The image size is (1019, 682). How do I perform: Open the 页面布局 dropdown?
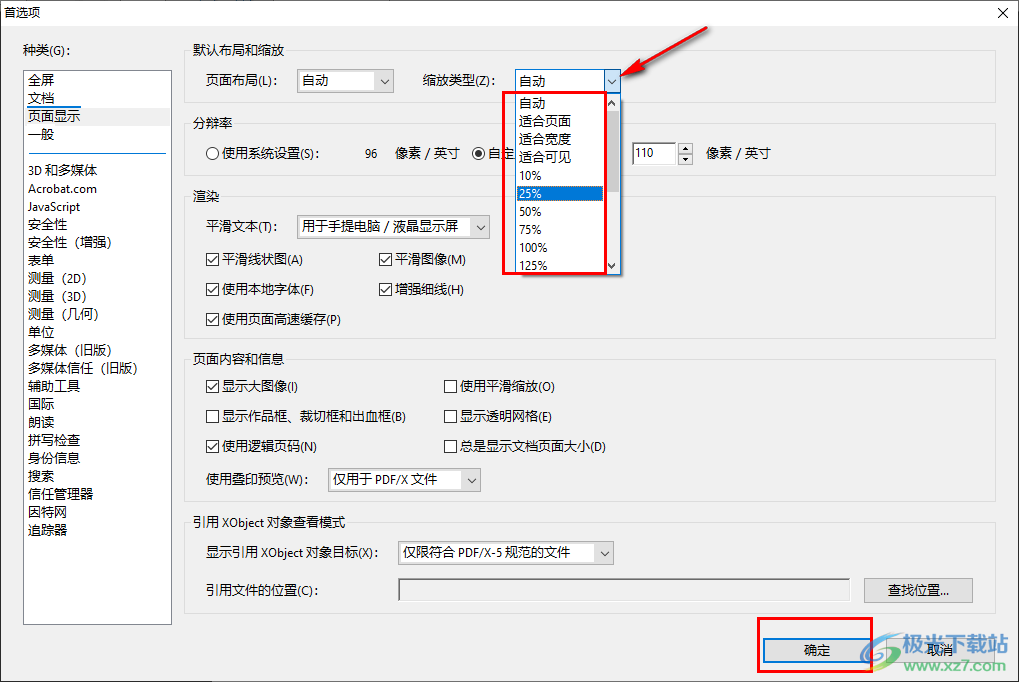point(345,81)
